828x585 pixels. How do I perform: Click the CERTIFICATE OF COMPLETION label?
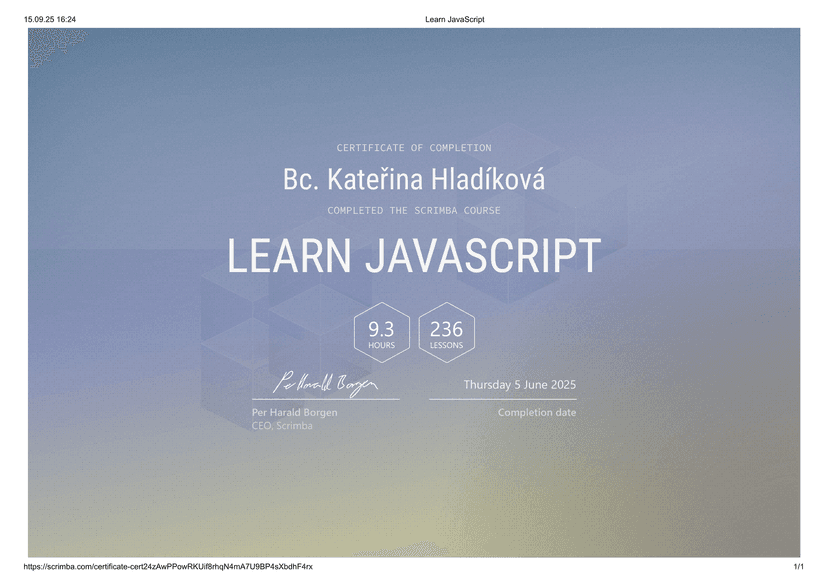[414, 147]
